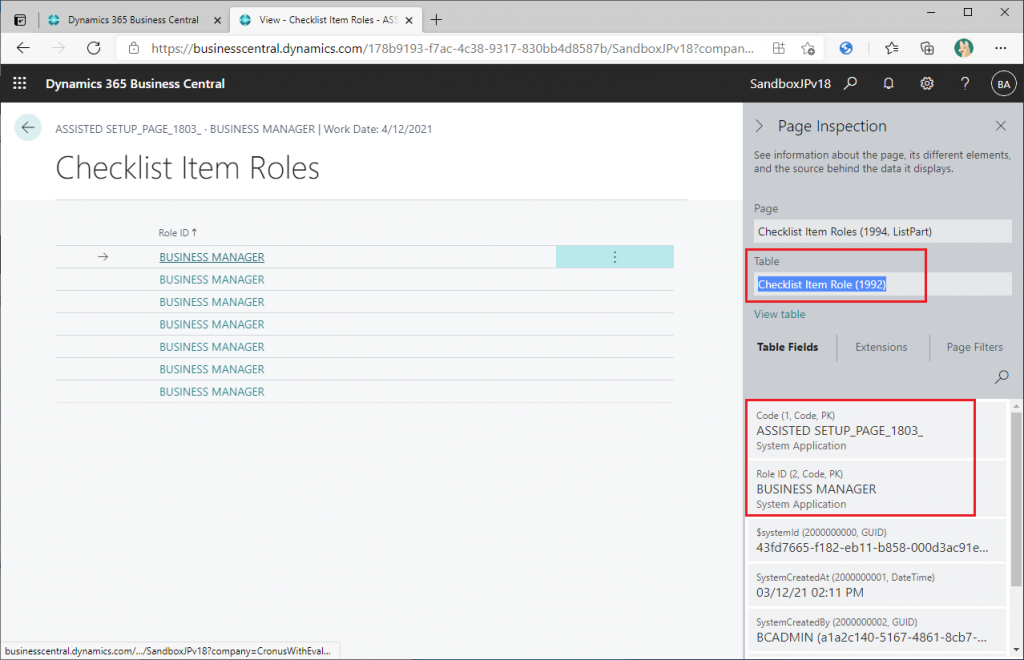Screen dimensions: 1024x660
Task: Click the Role ID BUSINESS MANAGER field entry
Action: point(876,489)
